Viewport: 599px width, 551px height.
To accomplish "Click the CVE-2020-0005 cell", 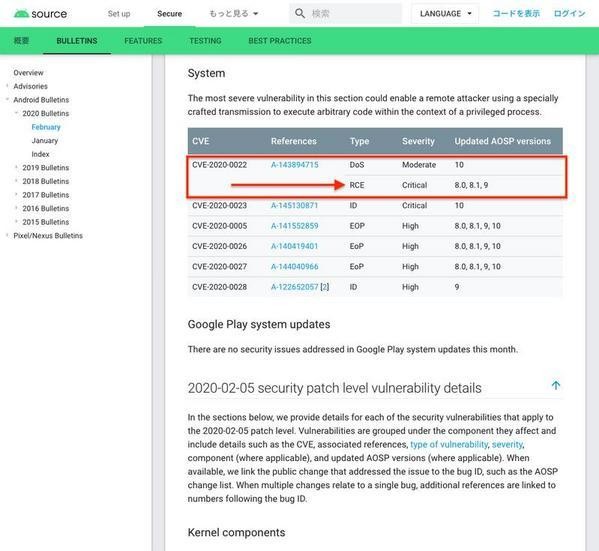I will pos(219,226).
